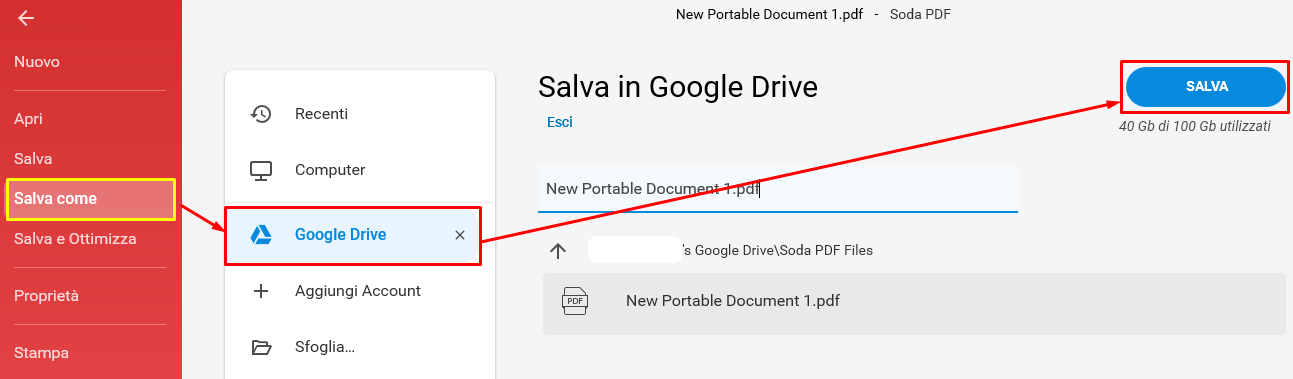This screenshot has width=1293, height=379.
Task: Select Salva in the sidebar
Action: click(33, 159)
